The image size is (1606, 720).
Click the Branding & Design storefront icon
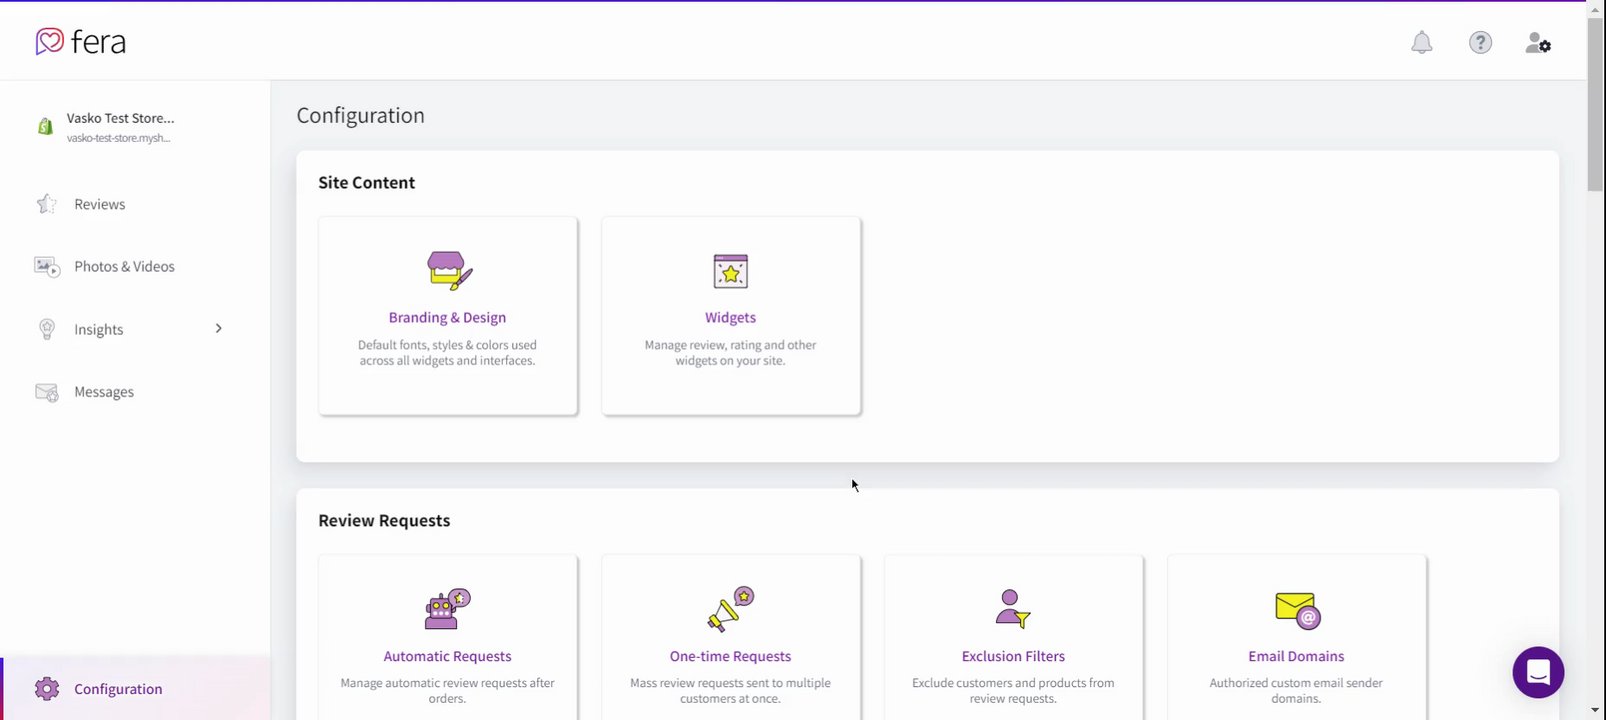[x=448, y=271]
